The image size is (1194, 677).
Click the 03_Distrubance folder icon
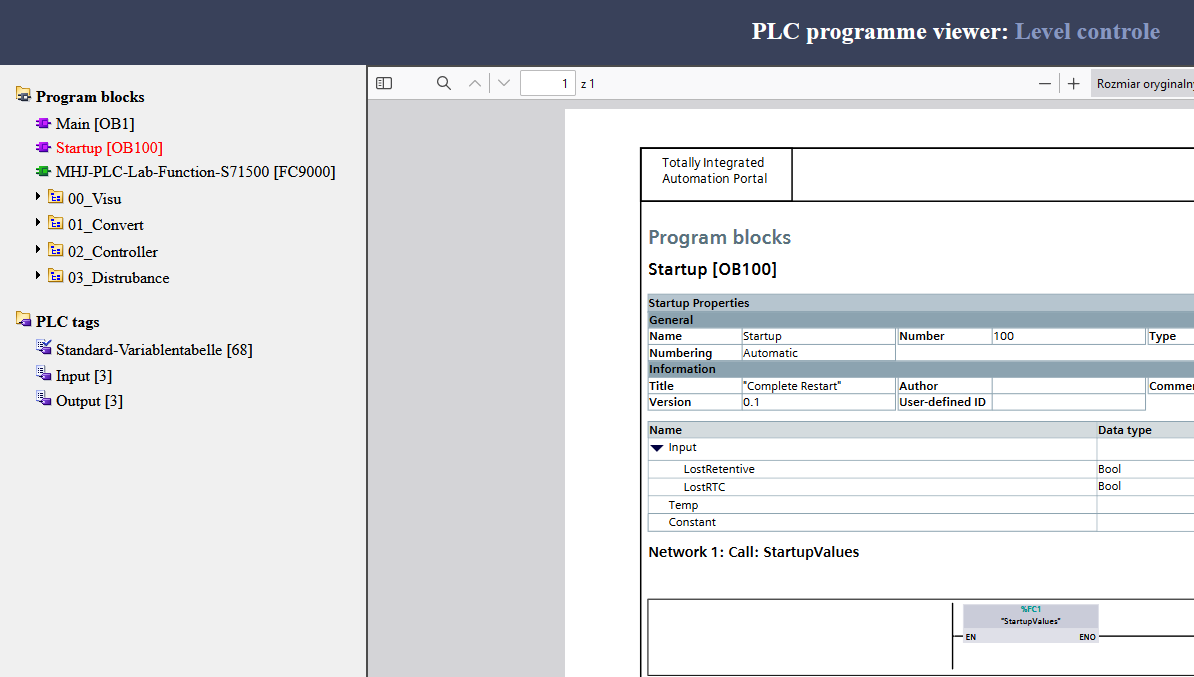tap(56, 275)
